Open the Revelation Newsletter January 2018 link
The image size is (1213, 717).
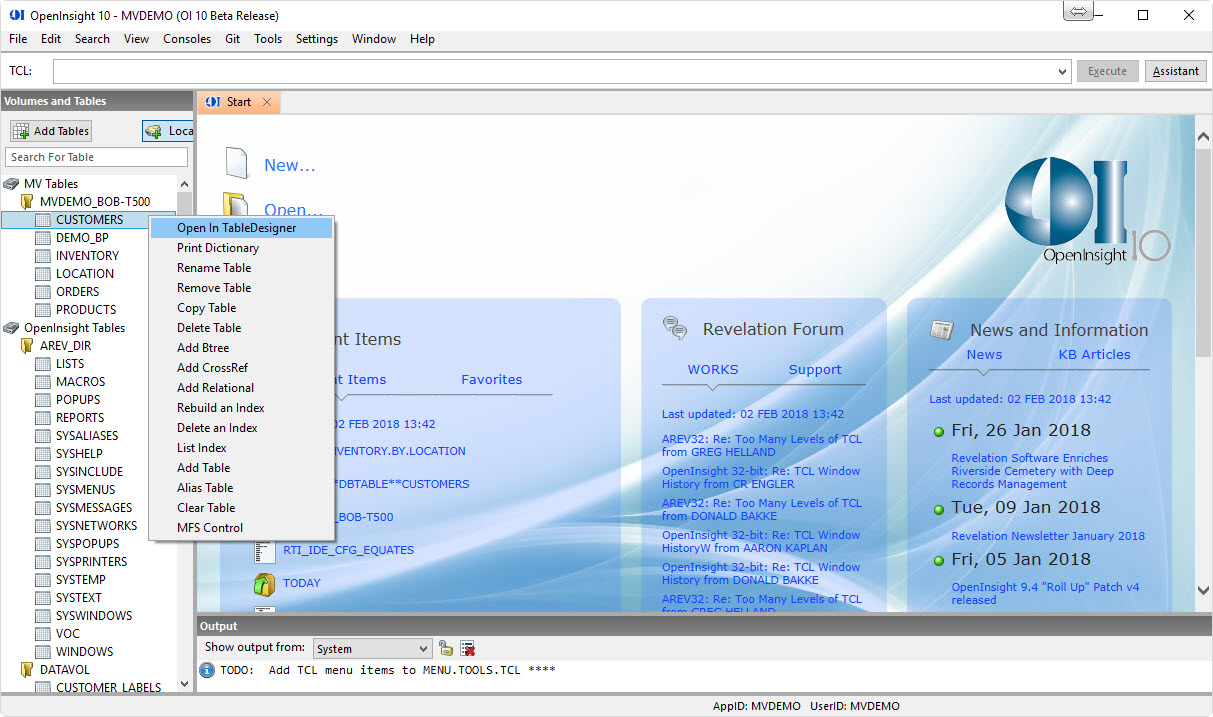click(1048, 536)
